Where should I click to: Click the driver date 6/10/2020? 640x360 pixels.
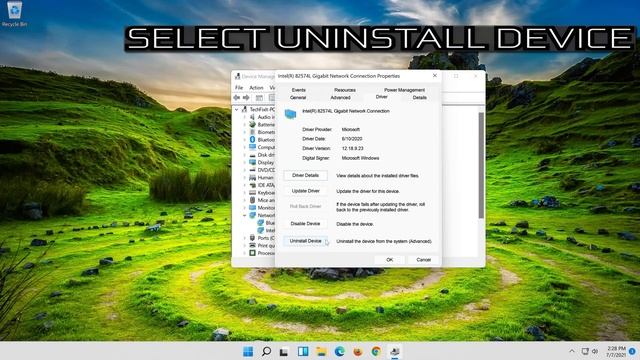352,139
